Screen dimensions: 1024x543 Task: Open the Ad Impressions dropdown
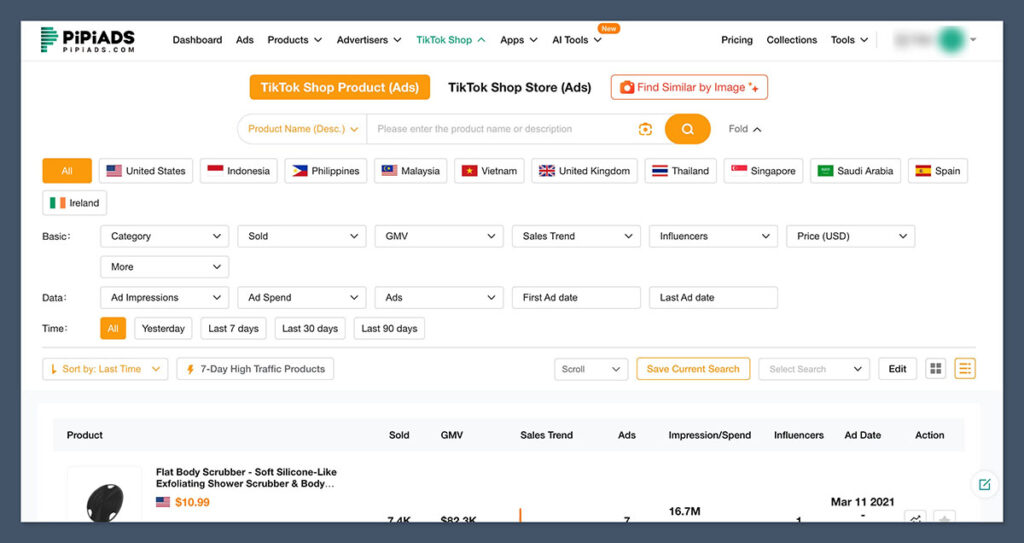click(165, 297)
